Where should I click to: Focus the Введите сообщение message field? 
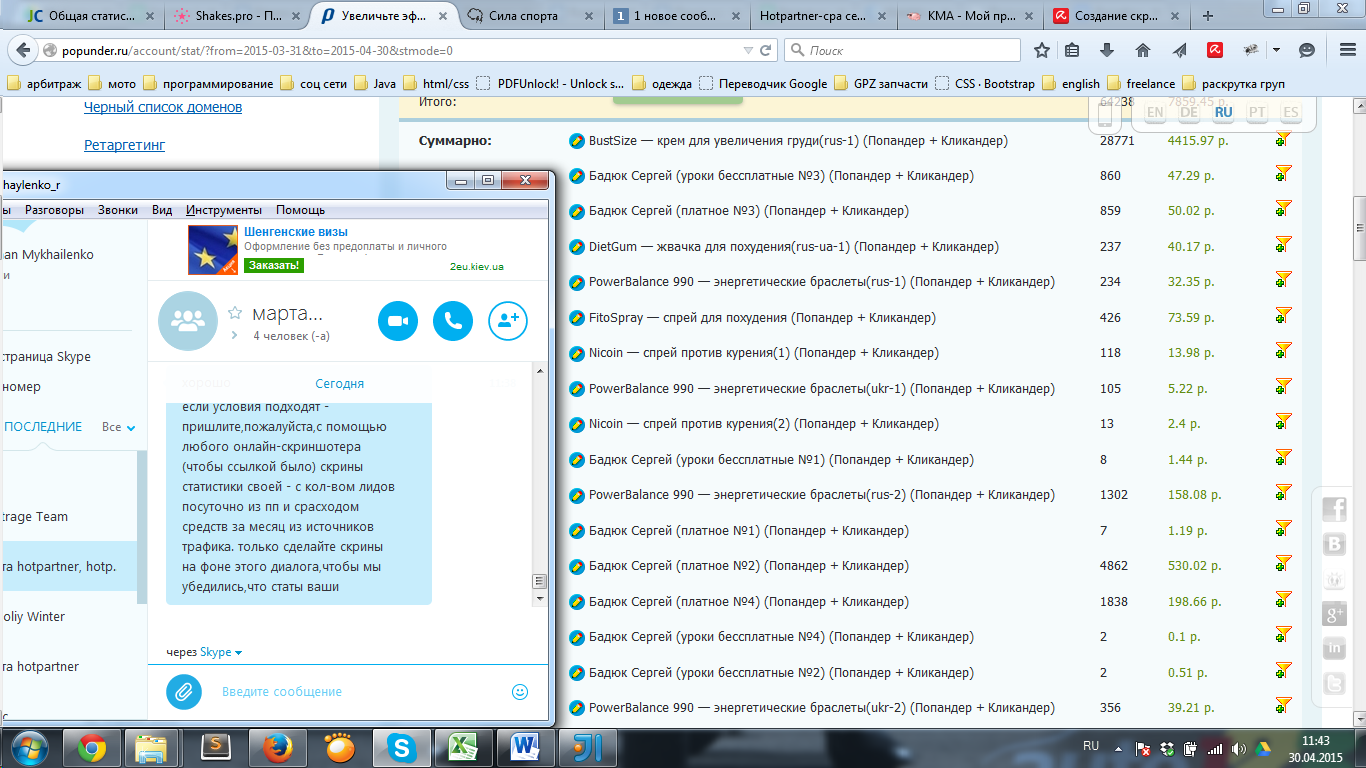360,691
